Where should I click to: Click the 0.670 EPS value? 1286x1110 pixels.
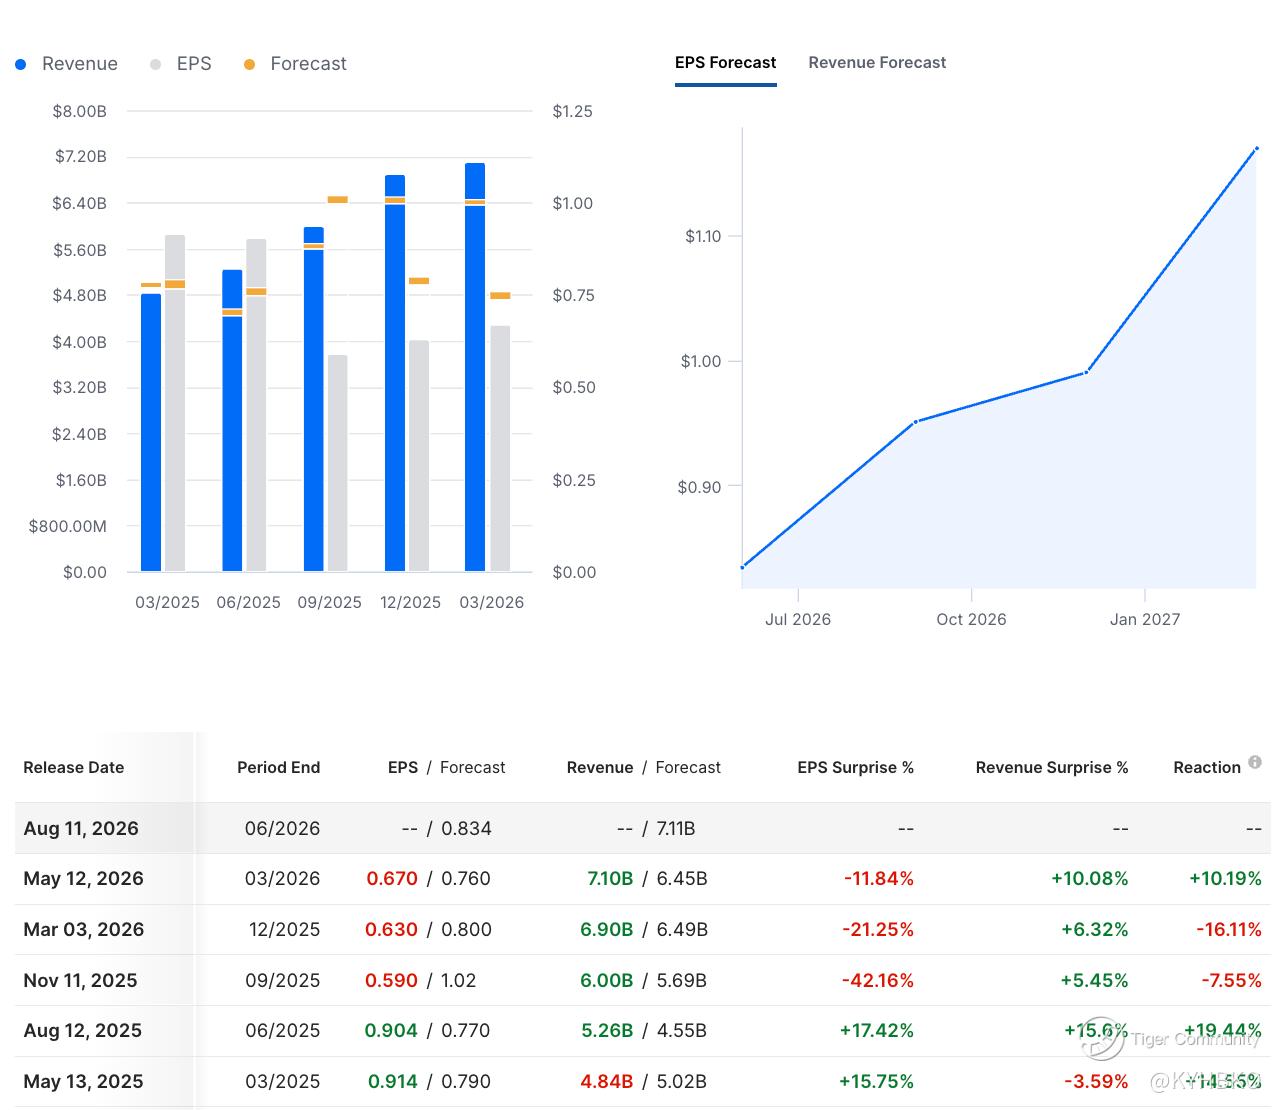coord(392,878)
